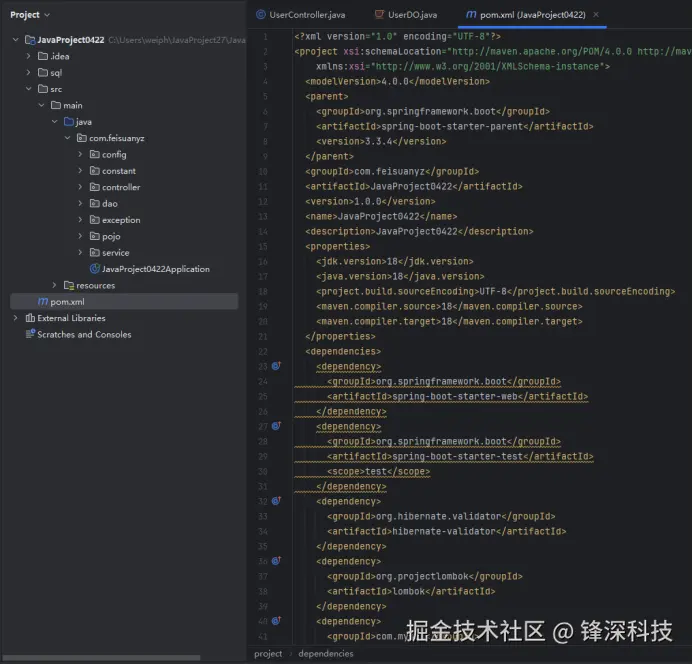Screen dimensions: 693x664
Task: Click the Maven icon on pom.xml tab
Action: pos(471,15)
